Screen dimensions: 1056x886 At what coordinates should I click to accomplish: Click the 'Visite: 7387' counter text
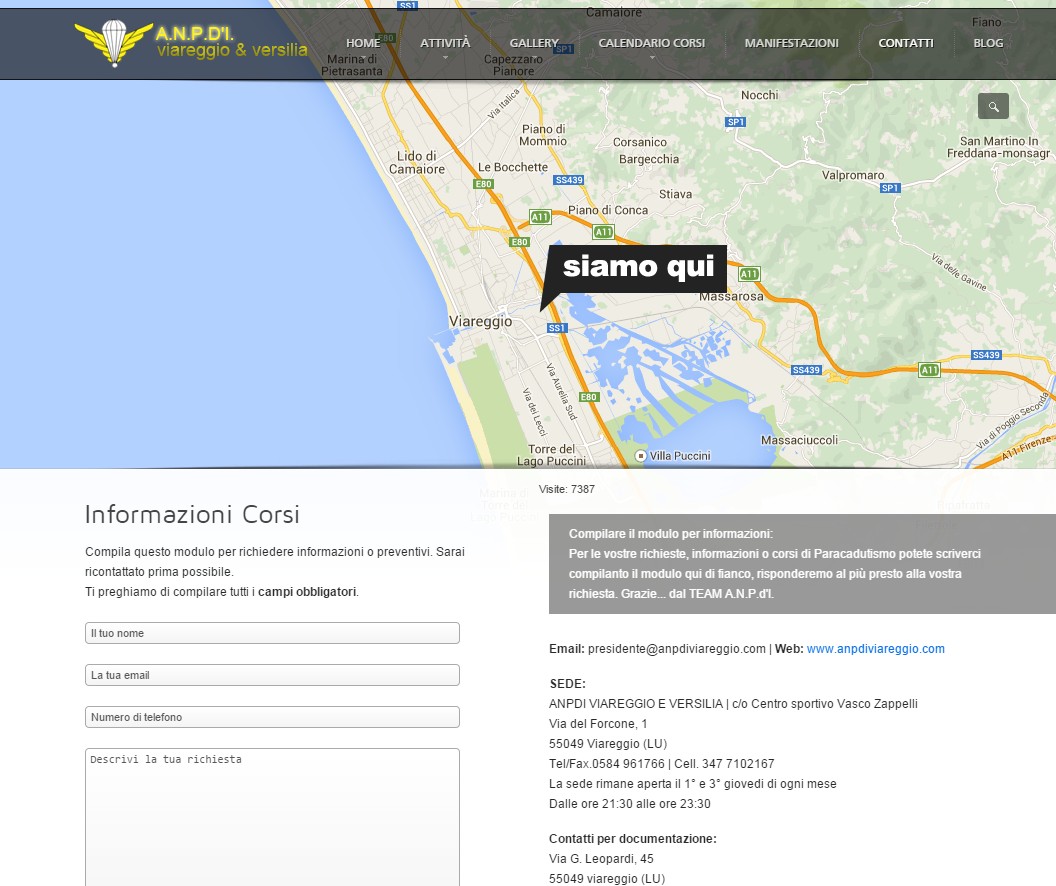click(566, 489)
